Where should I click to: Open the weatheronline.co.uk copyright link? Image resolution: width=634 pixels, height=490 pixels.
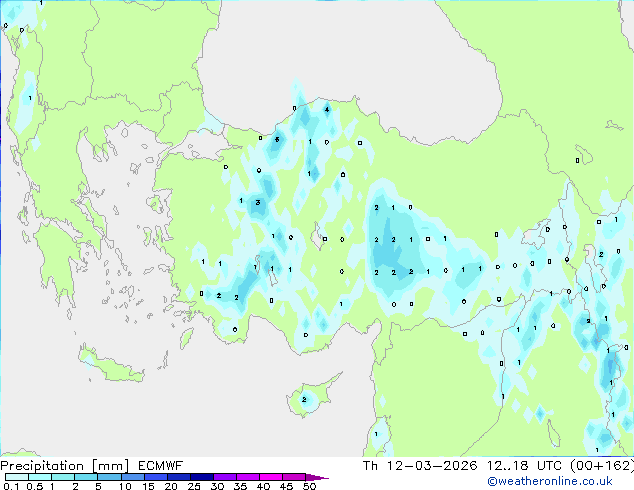click(550, 481)
